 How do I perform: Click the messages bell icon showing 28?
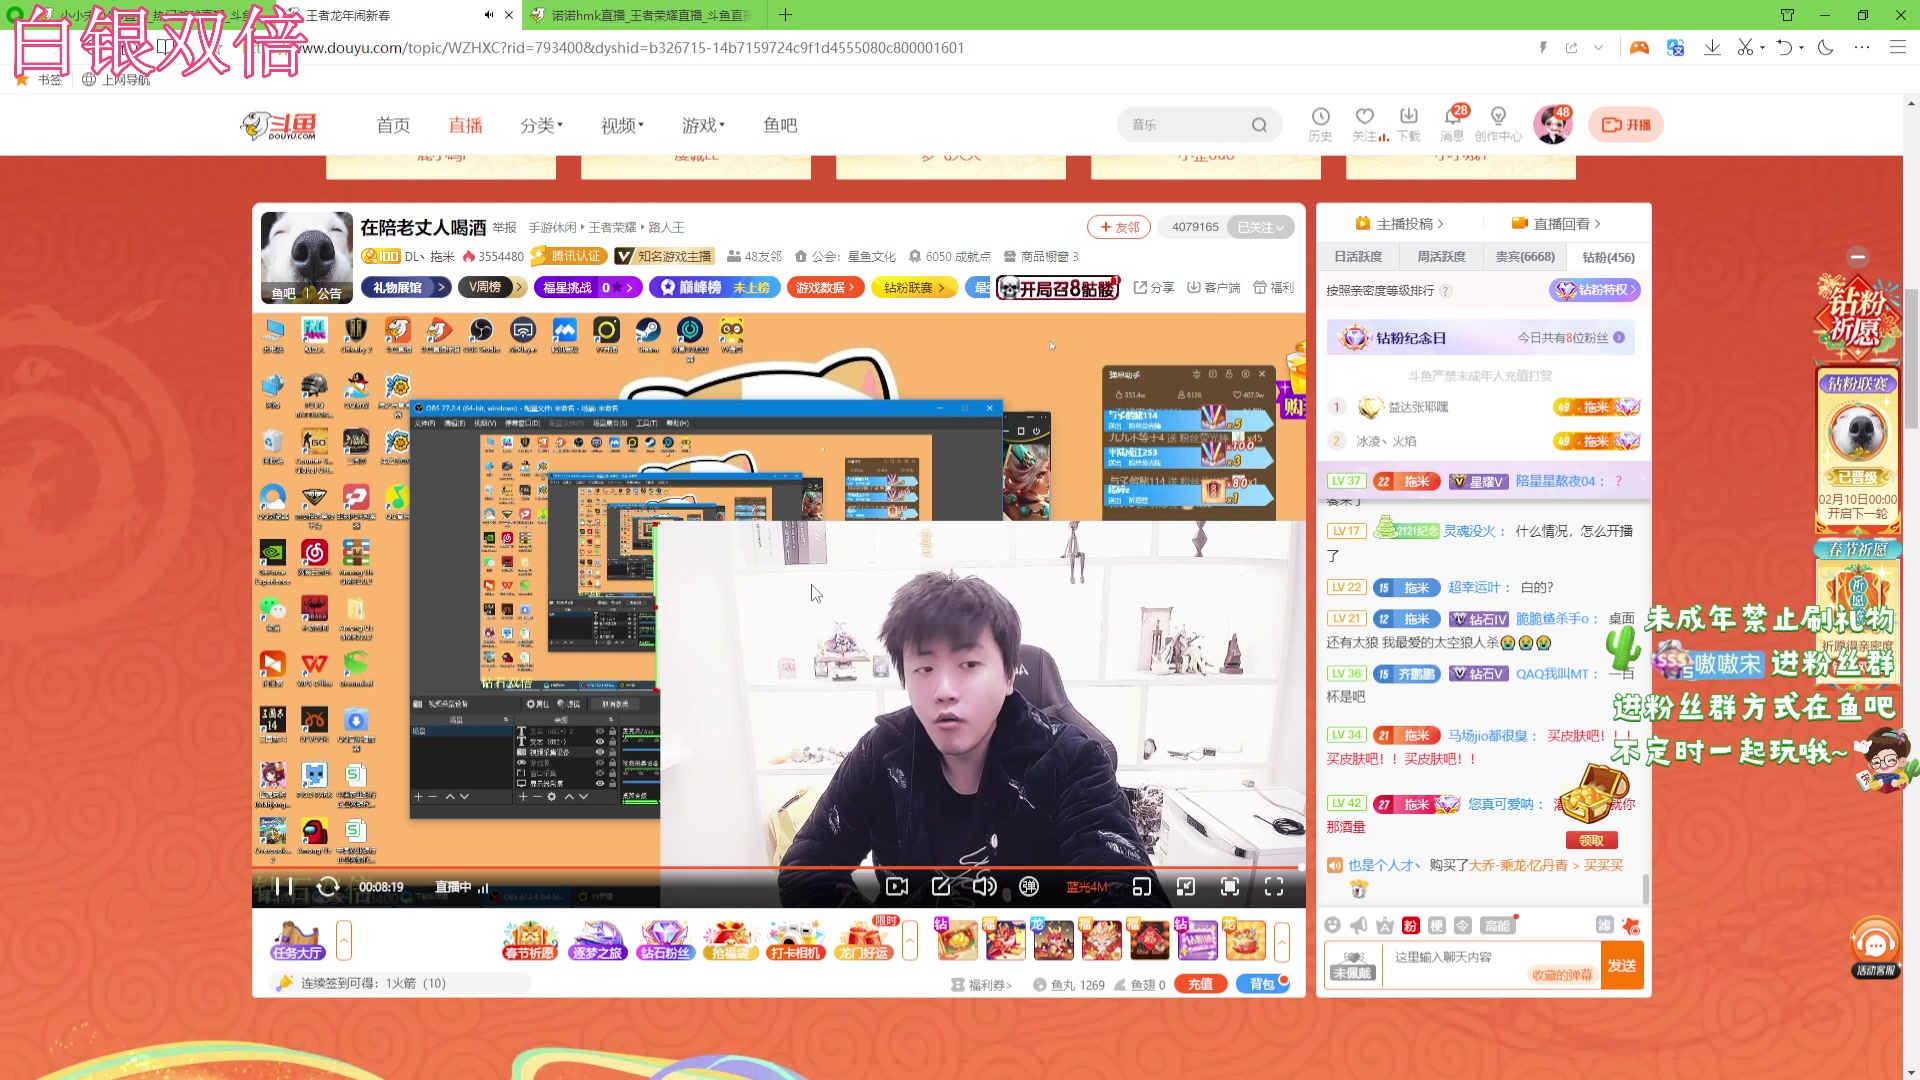point(1452,124)
